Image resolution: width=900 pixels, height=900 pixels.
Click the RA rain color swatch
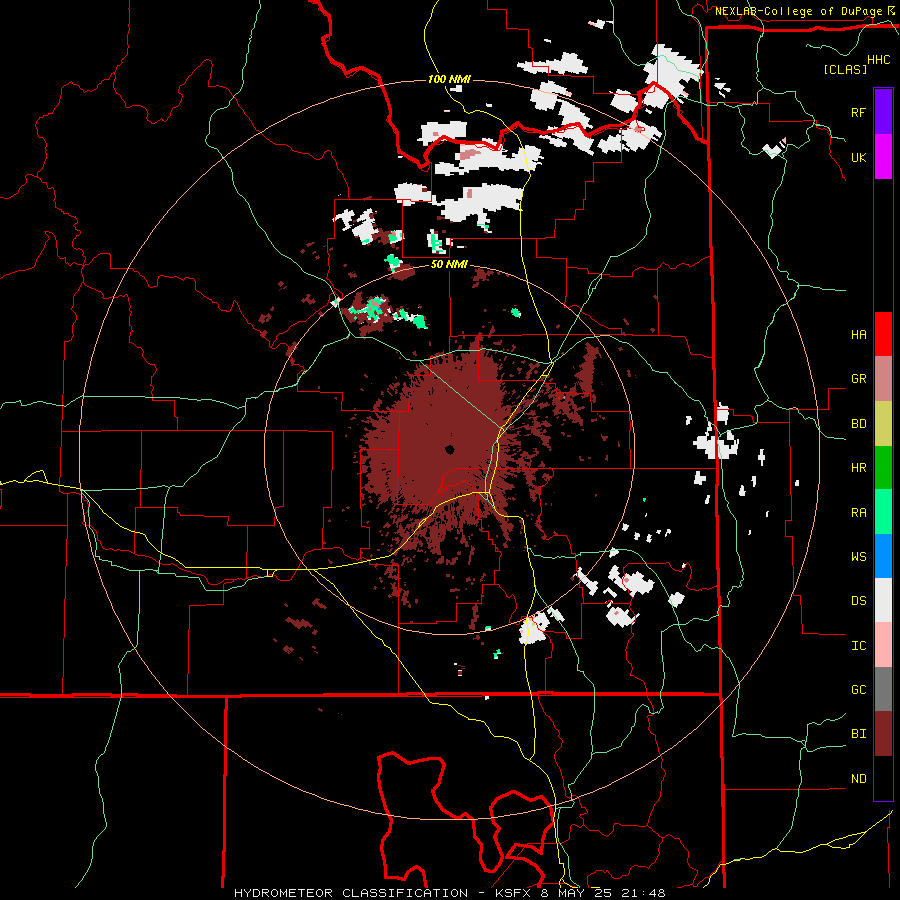pos(883,511)
